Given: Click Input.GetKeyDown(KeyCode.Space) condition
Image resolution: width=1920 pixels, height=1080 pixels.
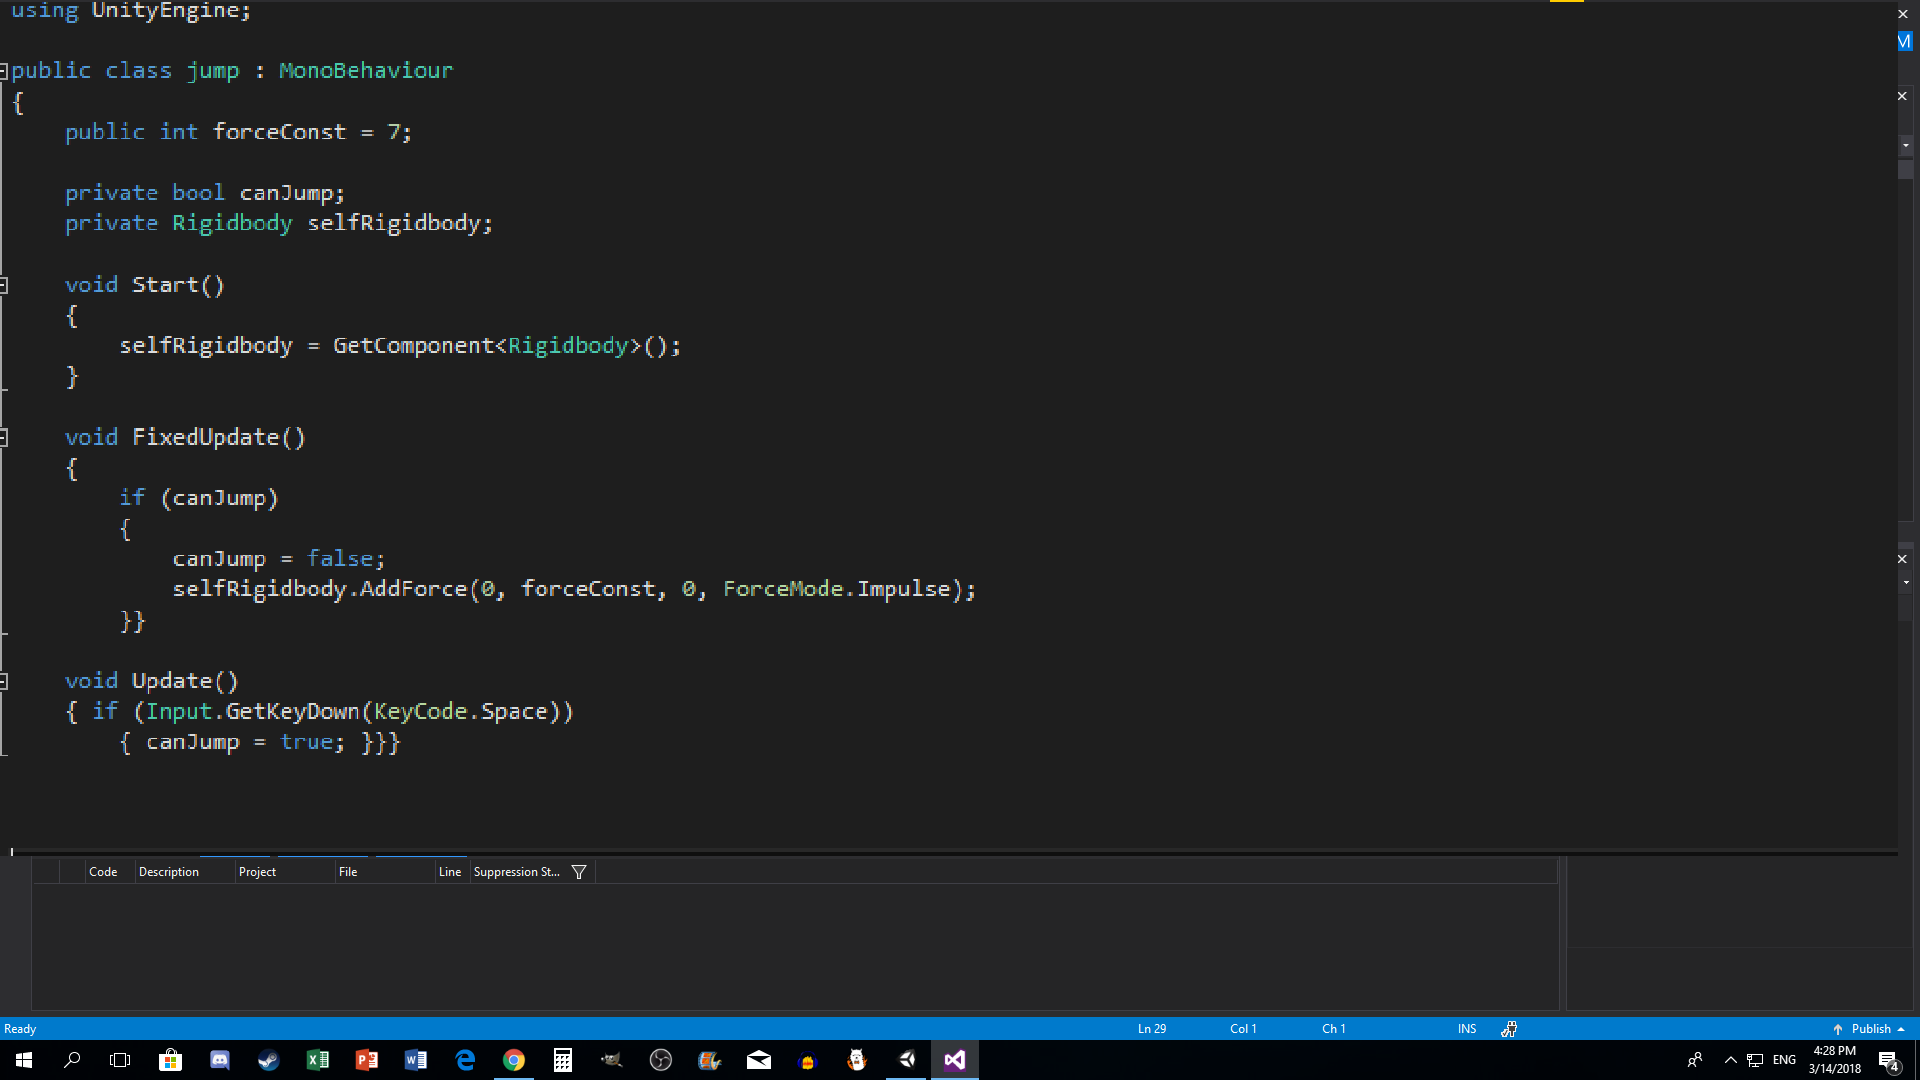Looking at the screenshot, I should [x=353, y=712].
